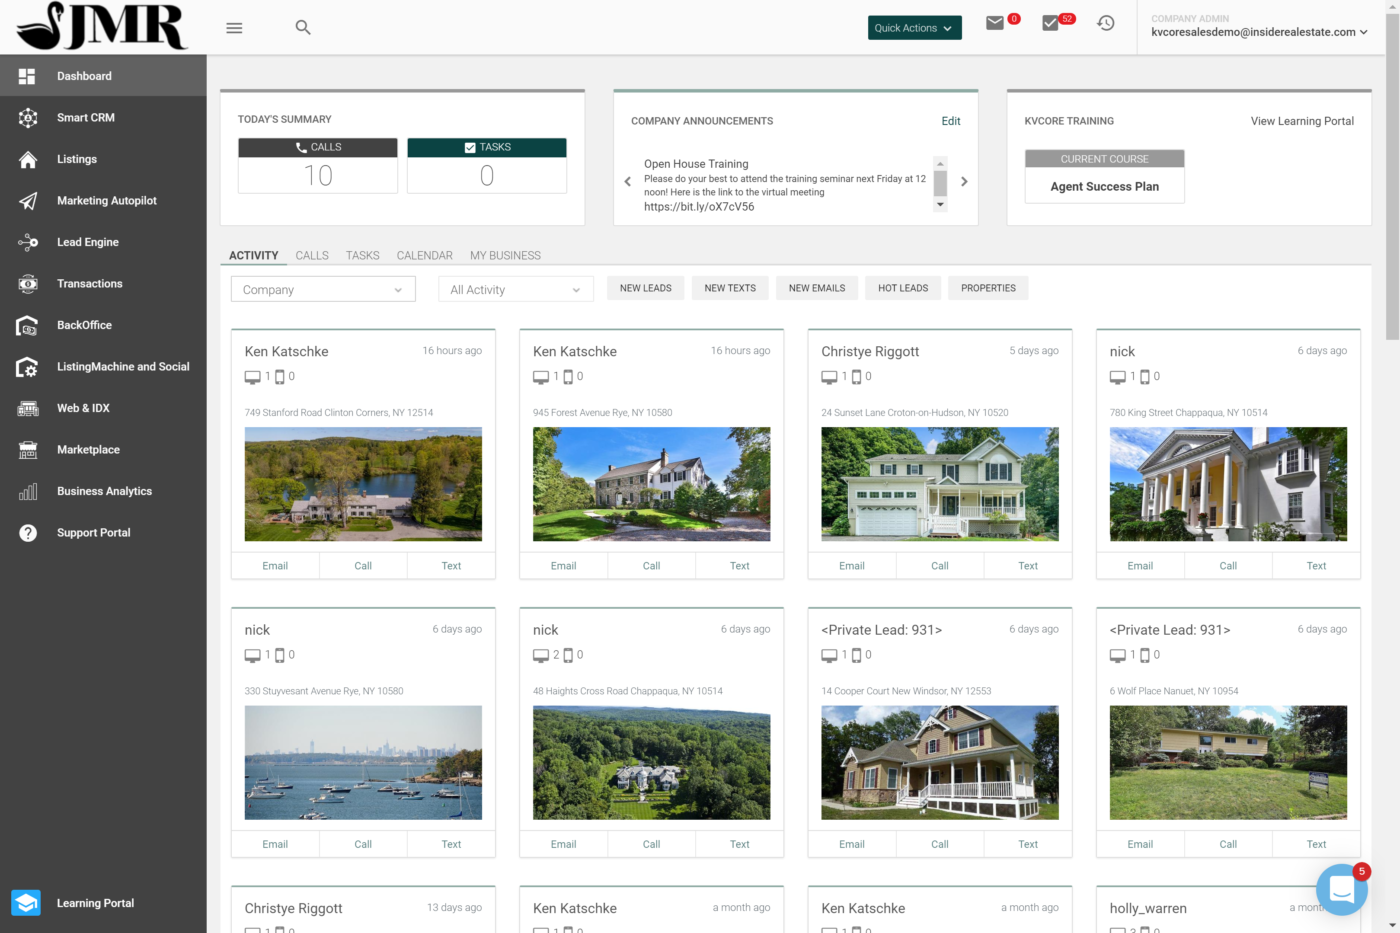Change the All Activity filter
The image size is (1400, 933).
coord(515,288)
